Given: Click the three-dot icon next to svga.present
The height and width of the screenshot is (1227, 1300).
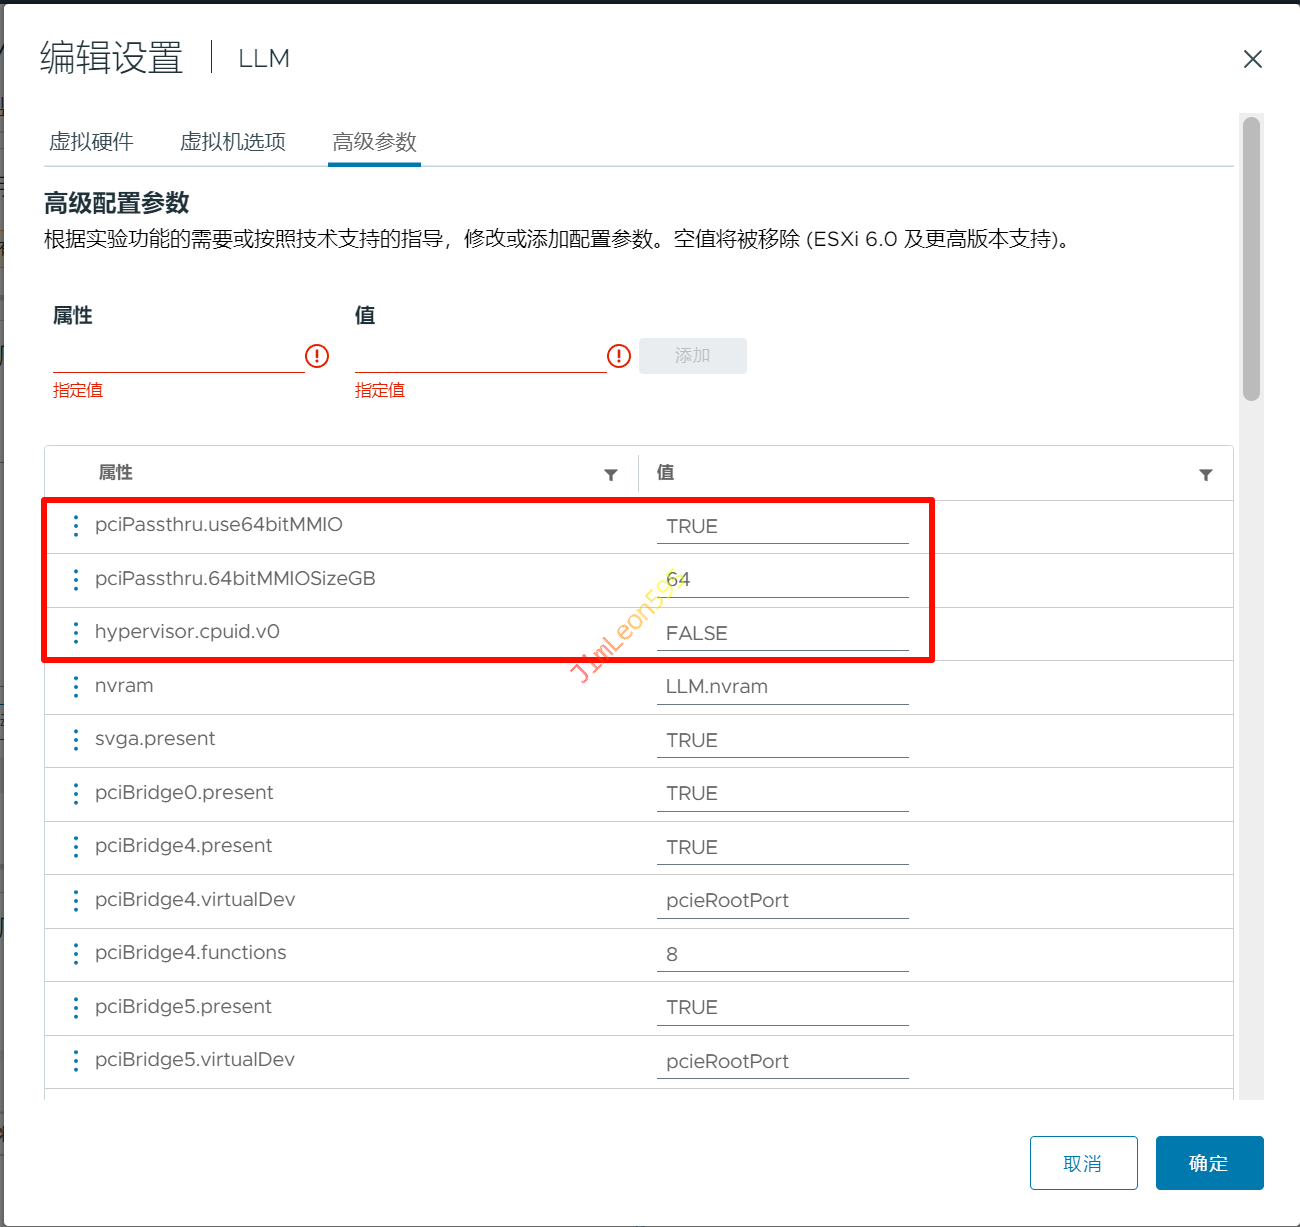Looking at the screenshot, I should [76, 740].
